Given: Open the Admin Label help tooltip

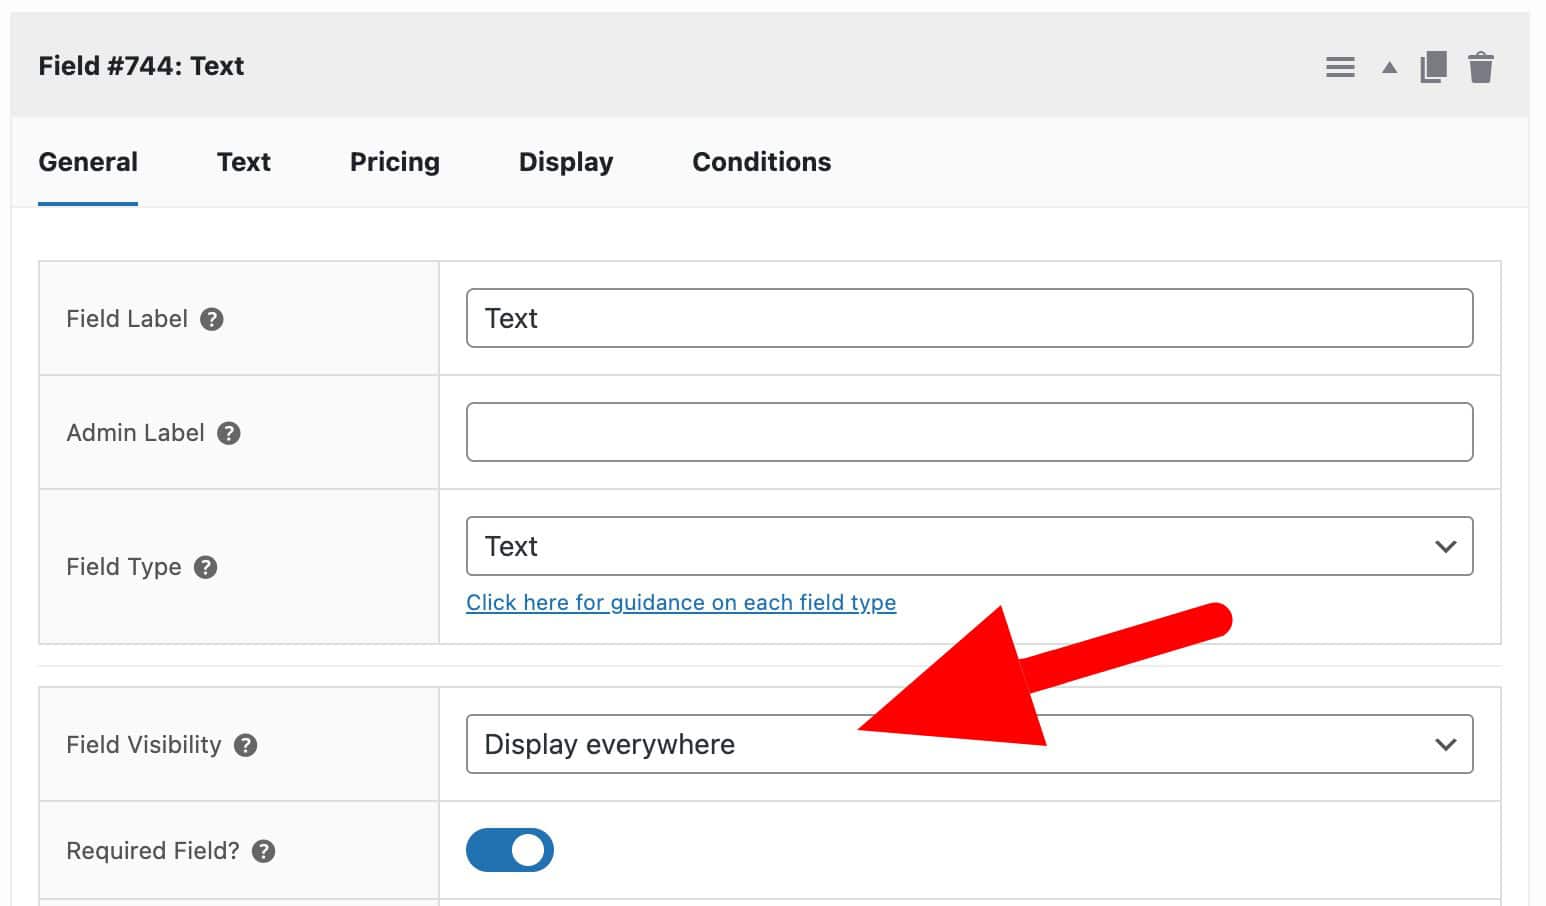Looking at the screenshot, I should (228, 433).
